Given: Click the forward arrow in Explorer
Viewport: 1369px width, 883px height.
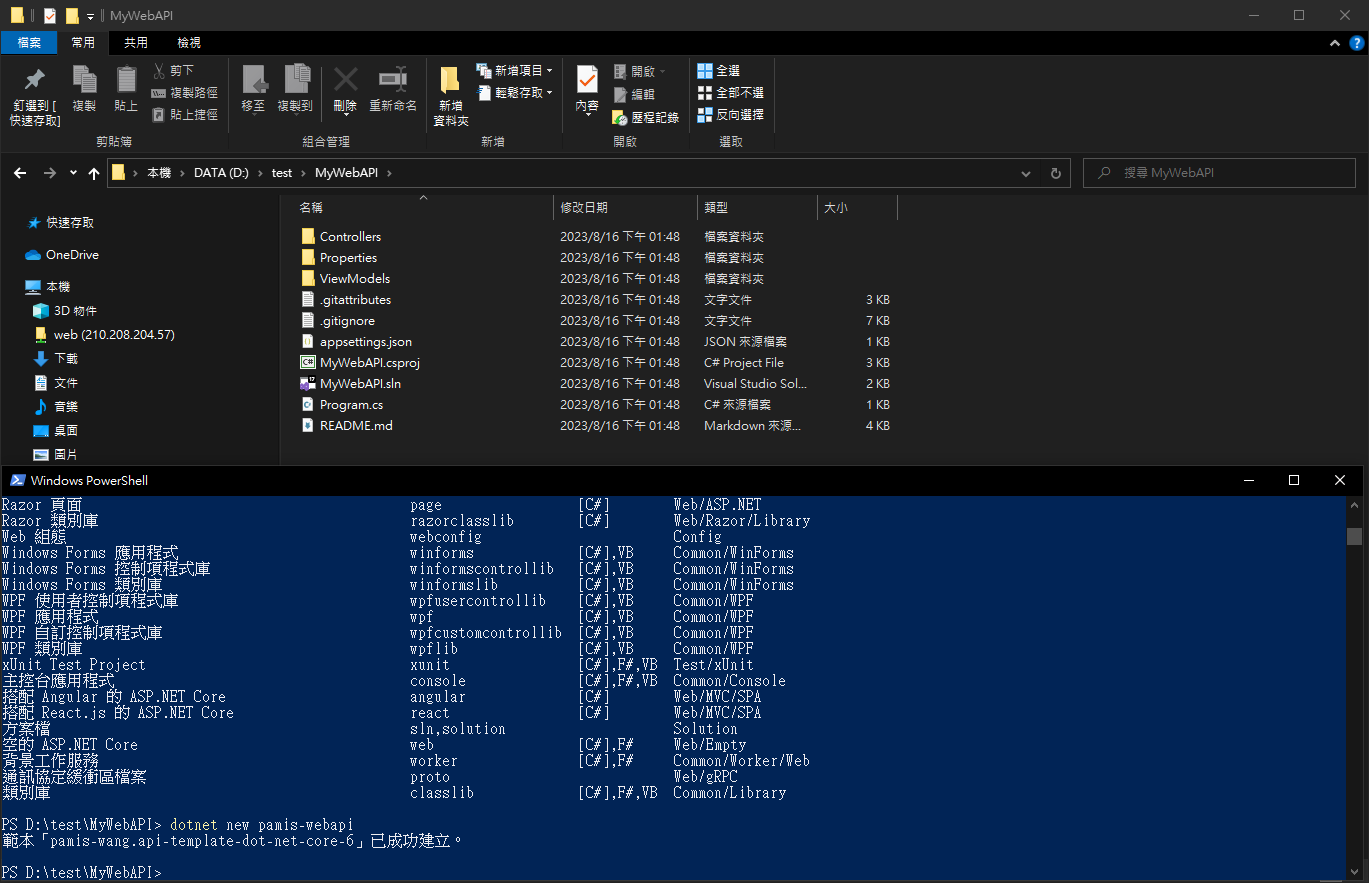Looking at the screenshot, I should (50, 173).
